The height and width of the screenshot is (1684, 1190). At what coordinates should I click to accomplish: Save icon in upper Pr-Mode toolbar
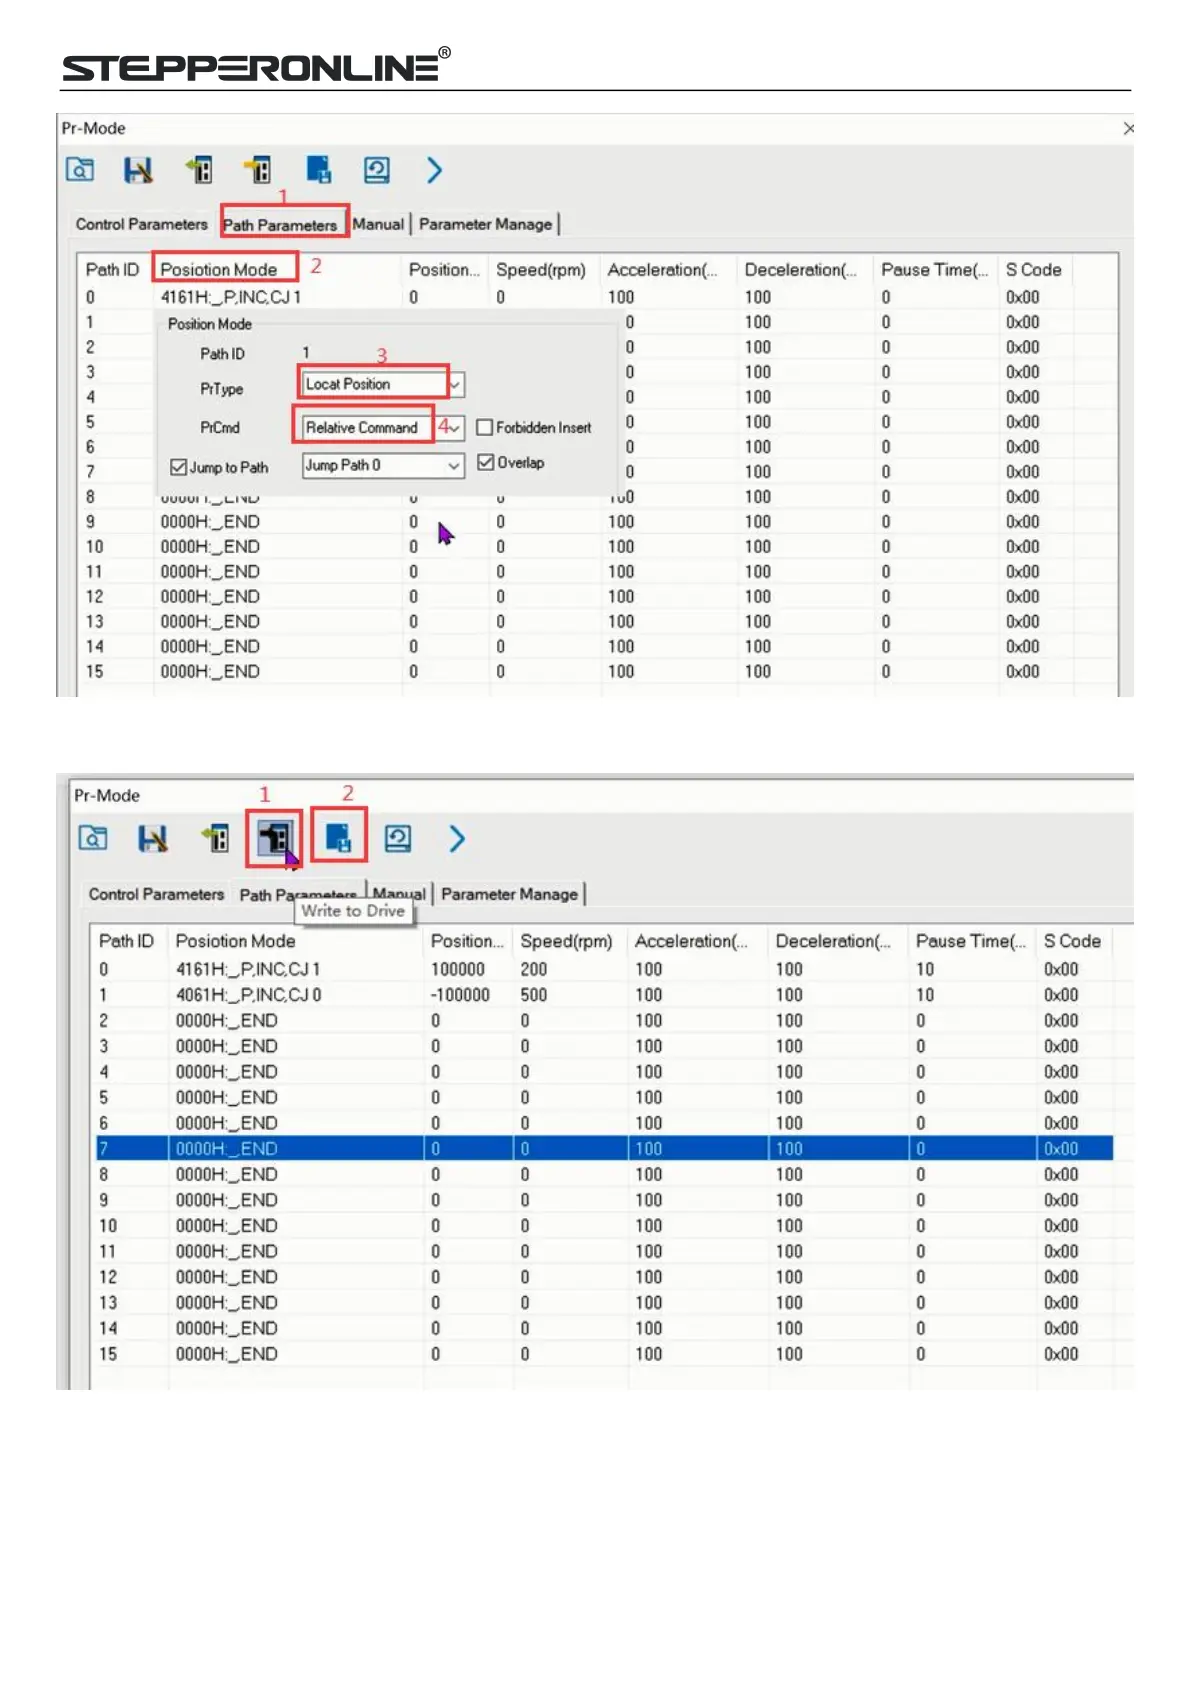pyautogui.click(x=138, y=170)
